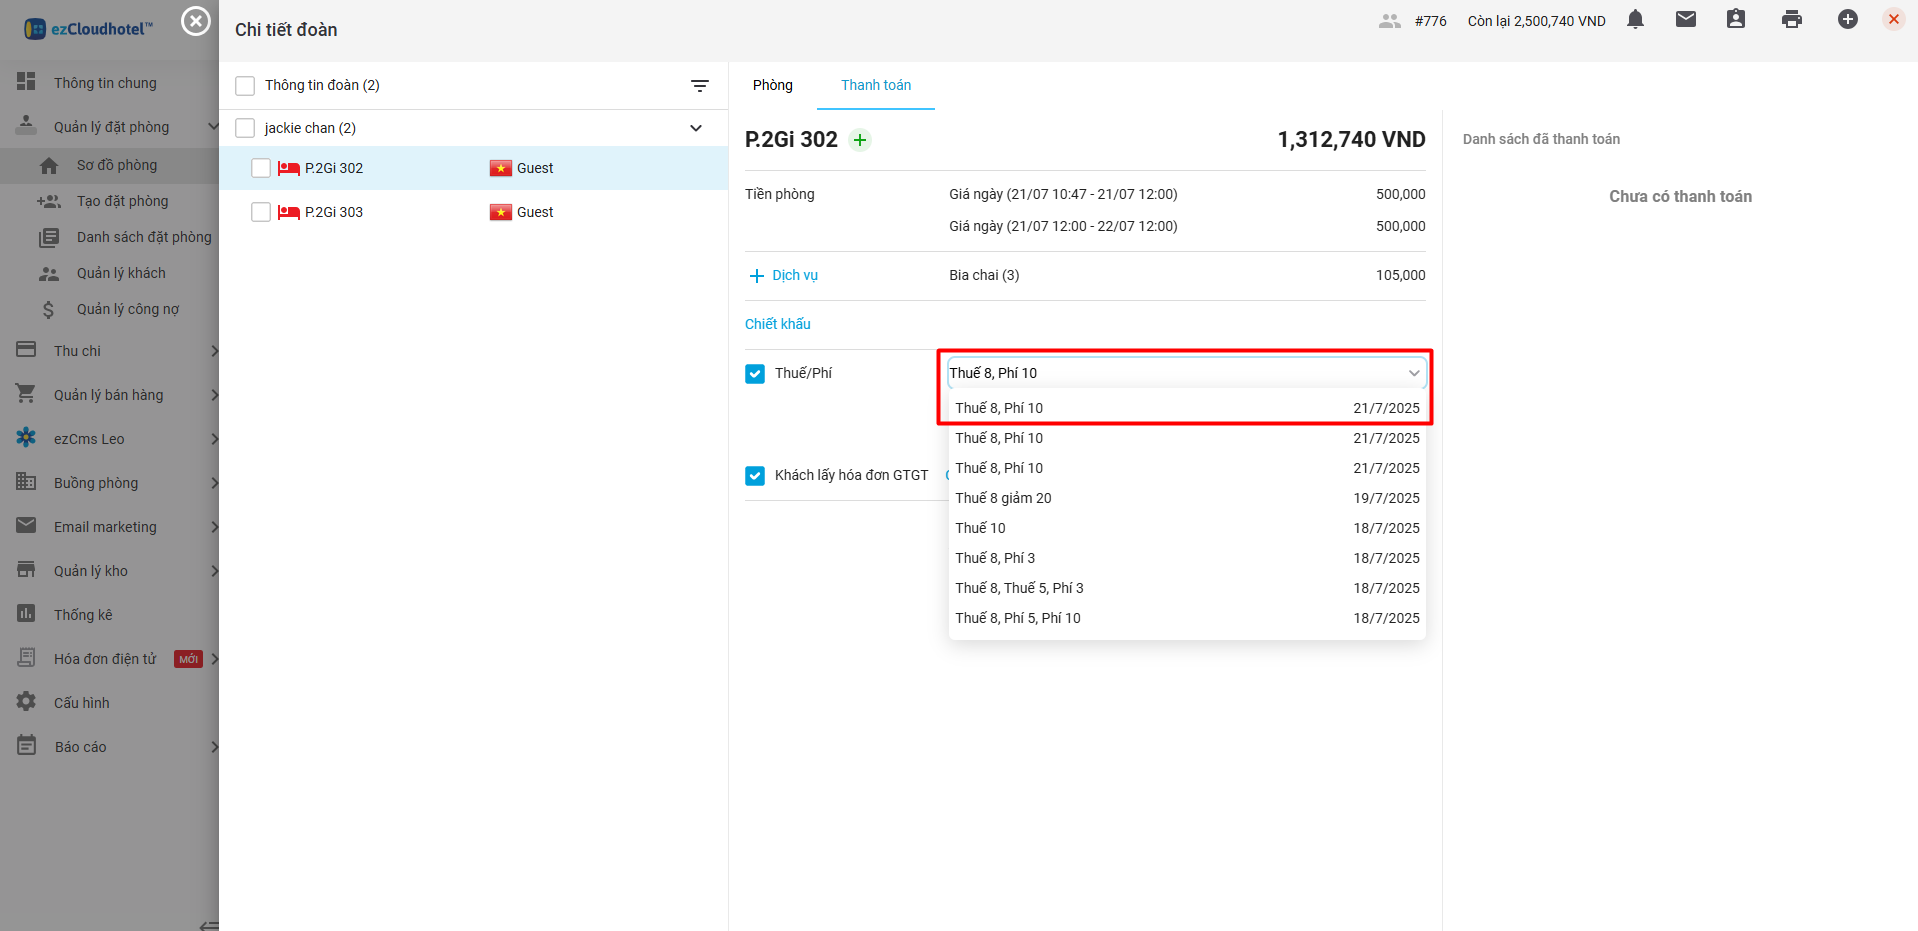Click green plus icon beside P.2Gi 302
1918x931 pixels.
(860, 140)
